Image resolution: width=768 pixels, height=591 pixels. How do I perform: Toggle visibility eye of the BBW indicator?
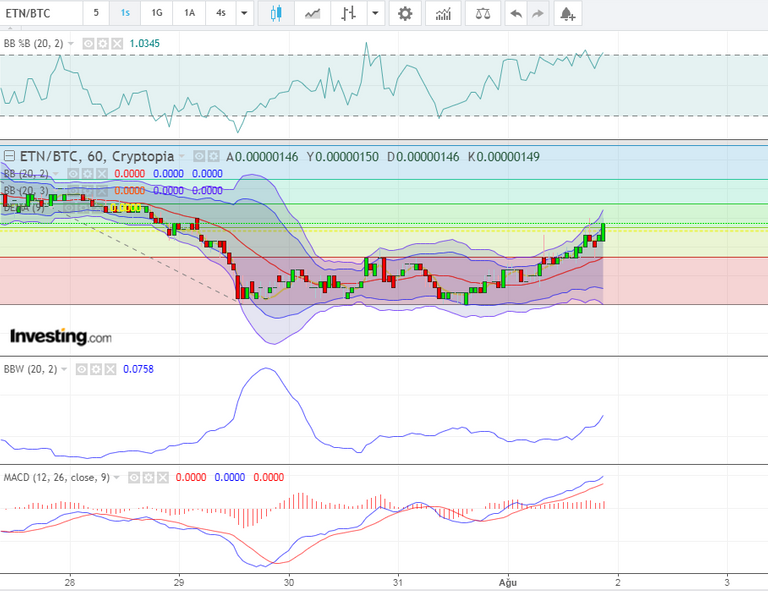click(x=82, y=369)
